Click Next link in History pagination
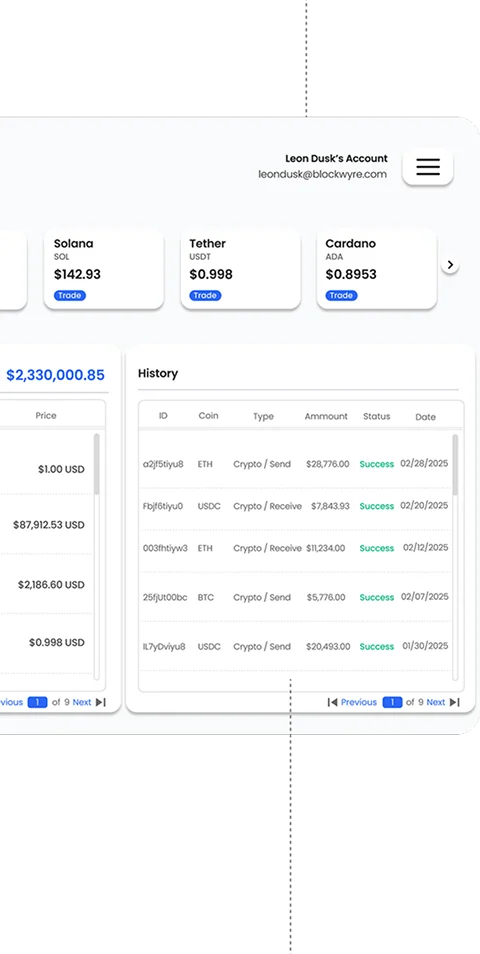480x954 pixels. click(x=436, y=702)
